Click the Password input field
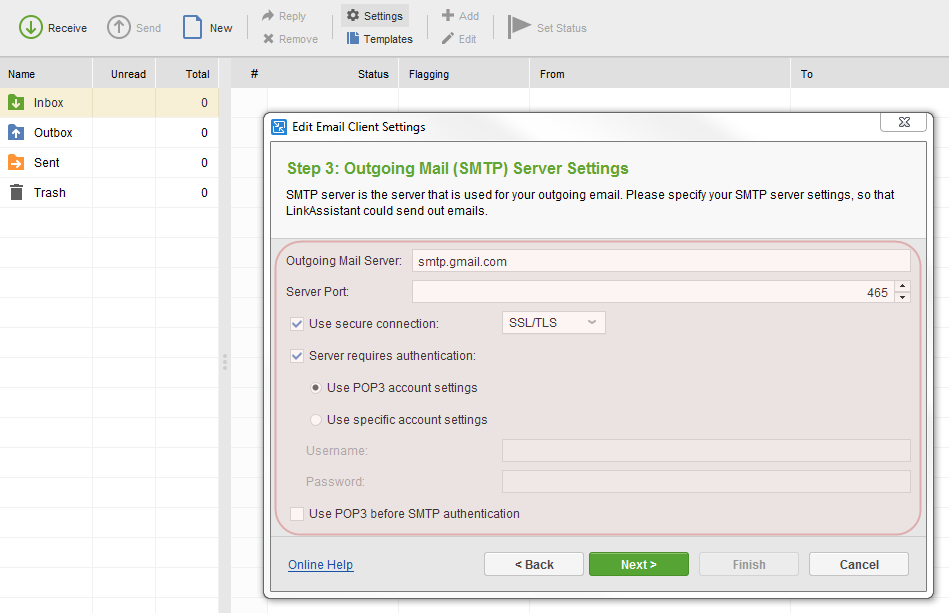 [706, 482]
